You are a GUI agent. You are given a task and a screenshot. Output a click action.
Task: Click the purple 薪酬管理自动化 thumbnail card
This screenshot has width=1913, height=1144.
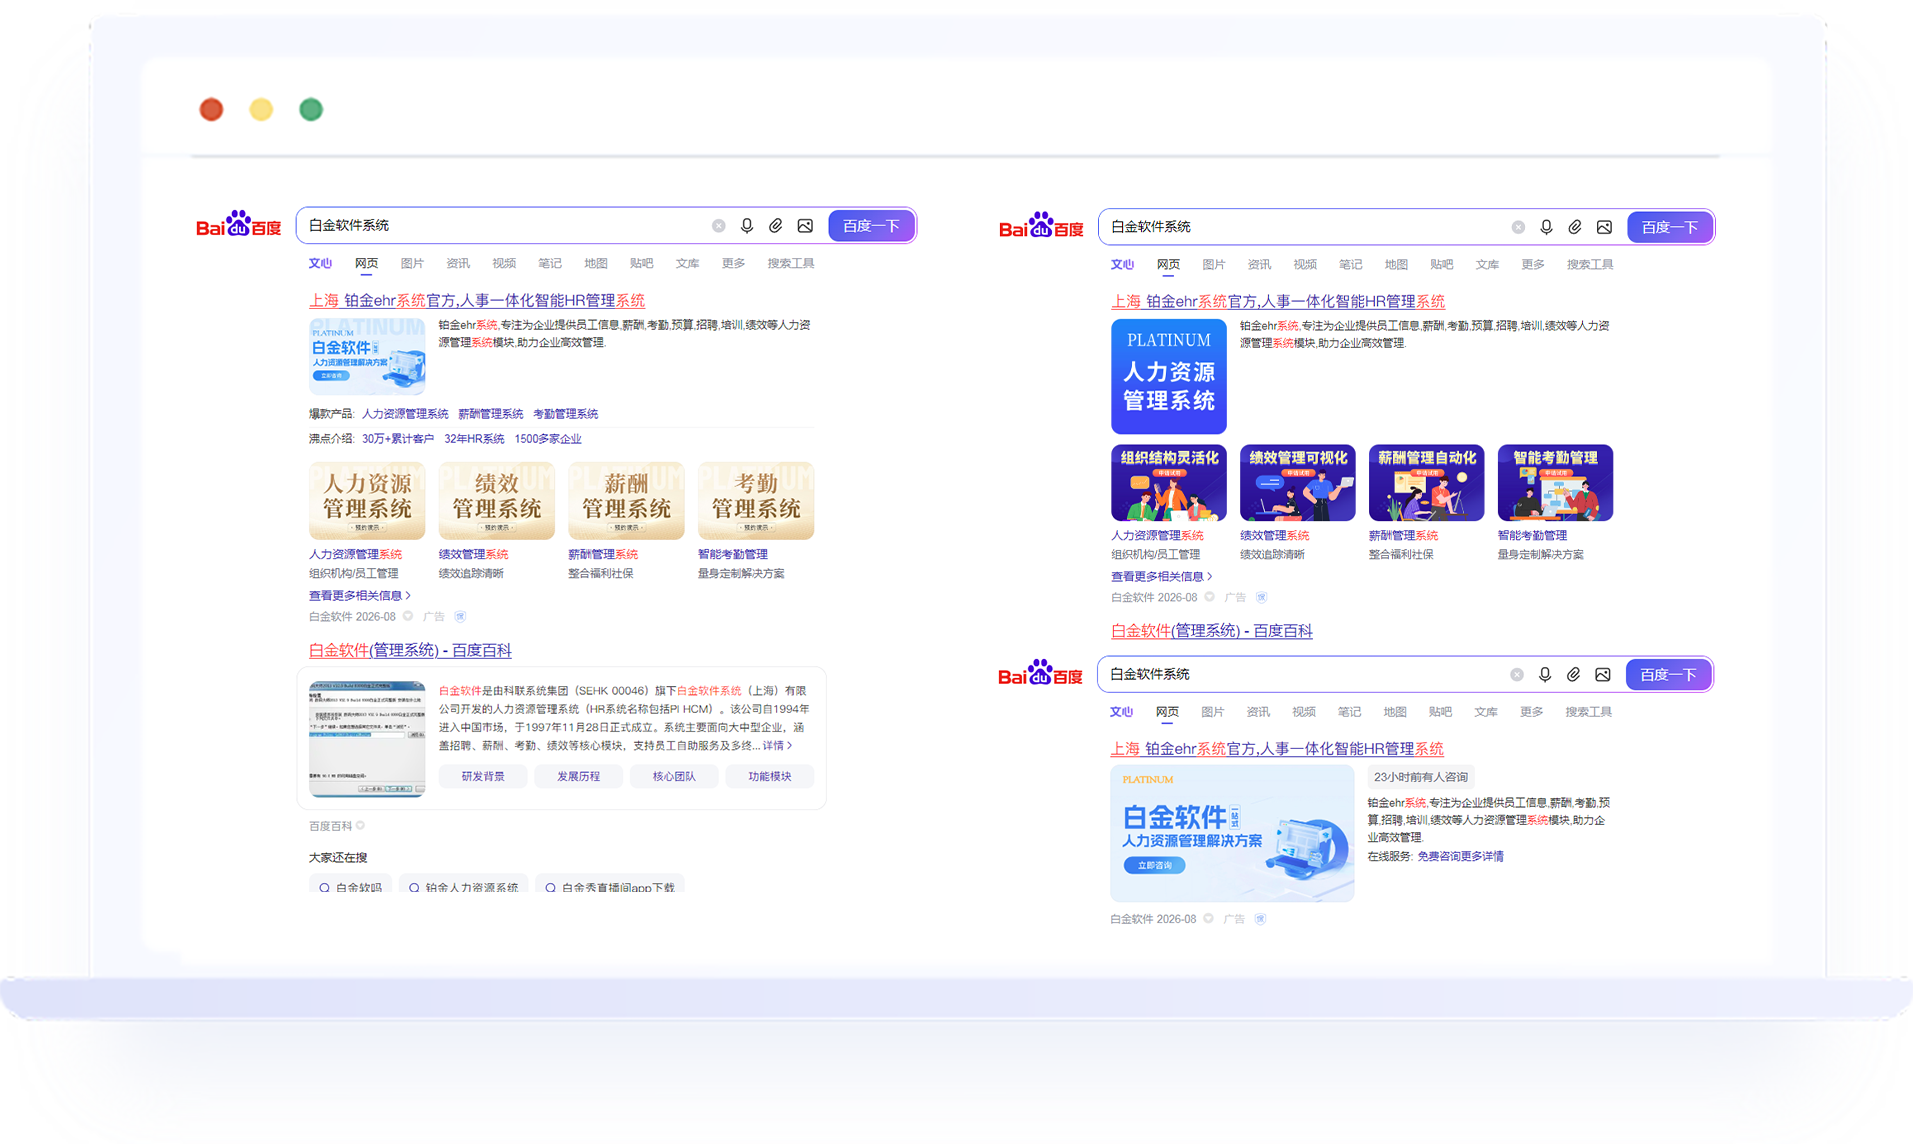1427,483
